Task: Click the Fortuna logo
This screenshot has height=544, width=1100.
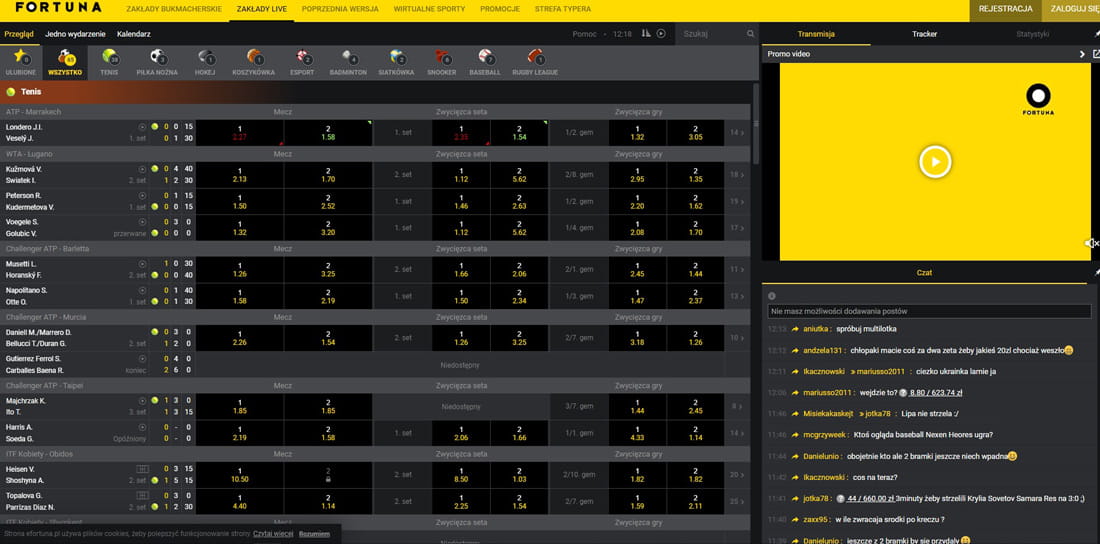Action: coord(58,8)
